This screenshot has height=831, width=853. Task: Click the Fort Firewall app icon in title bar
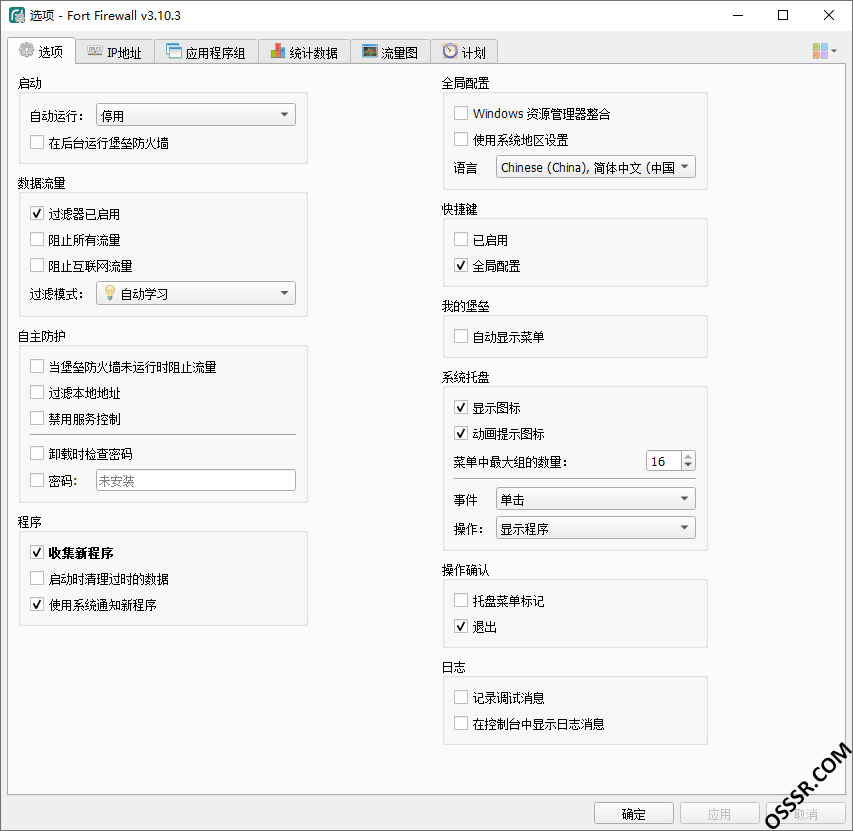17,15
